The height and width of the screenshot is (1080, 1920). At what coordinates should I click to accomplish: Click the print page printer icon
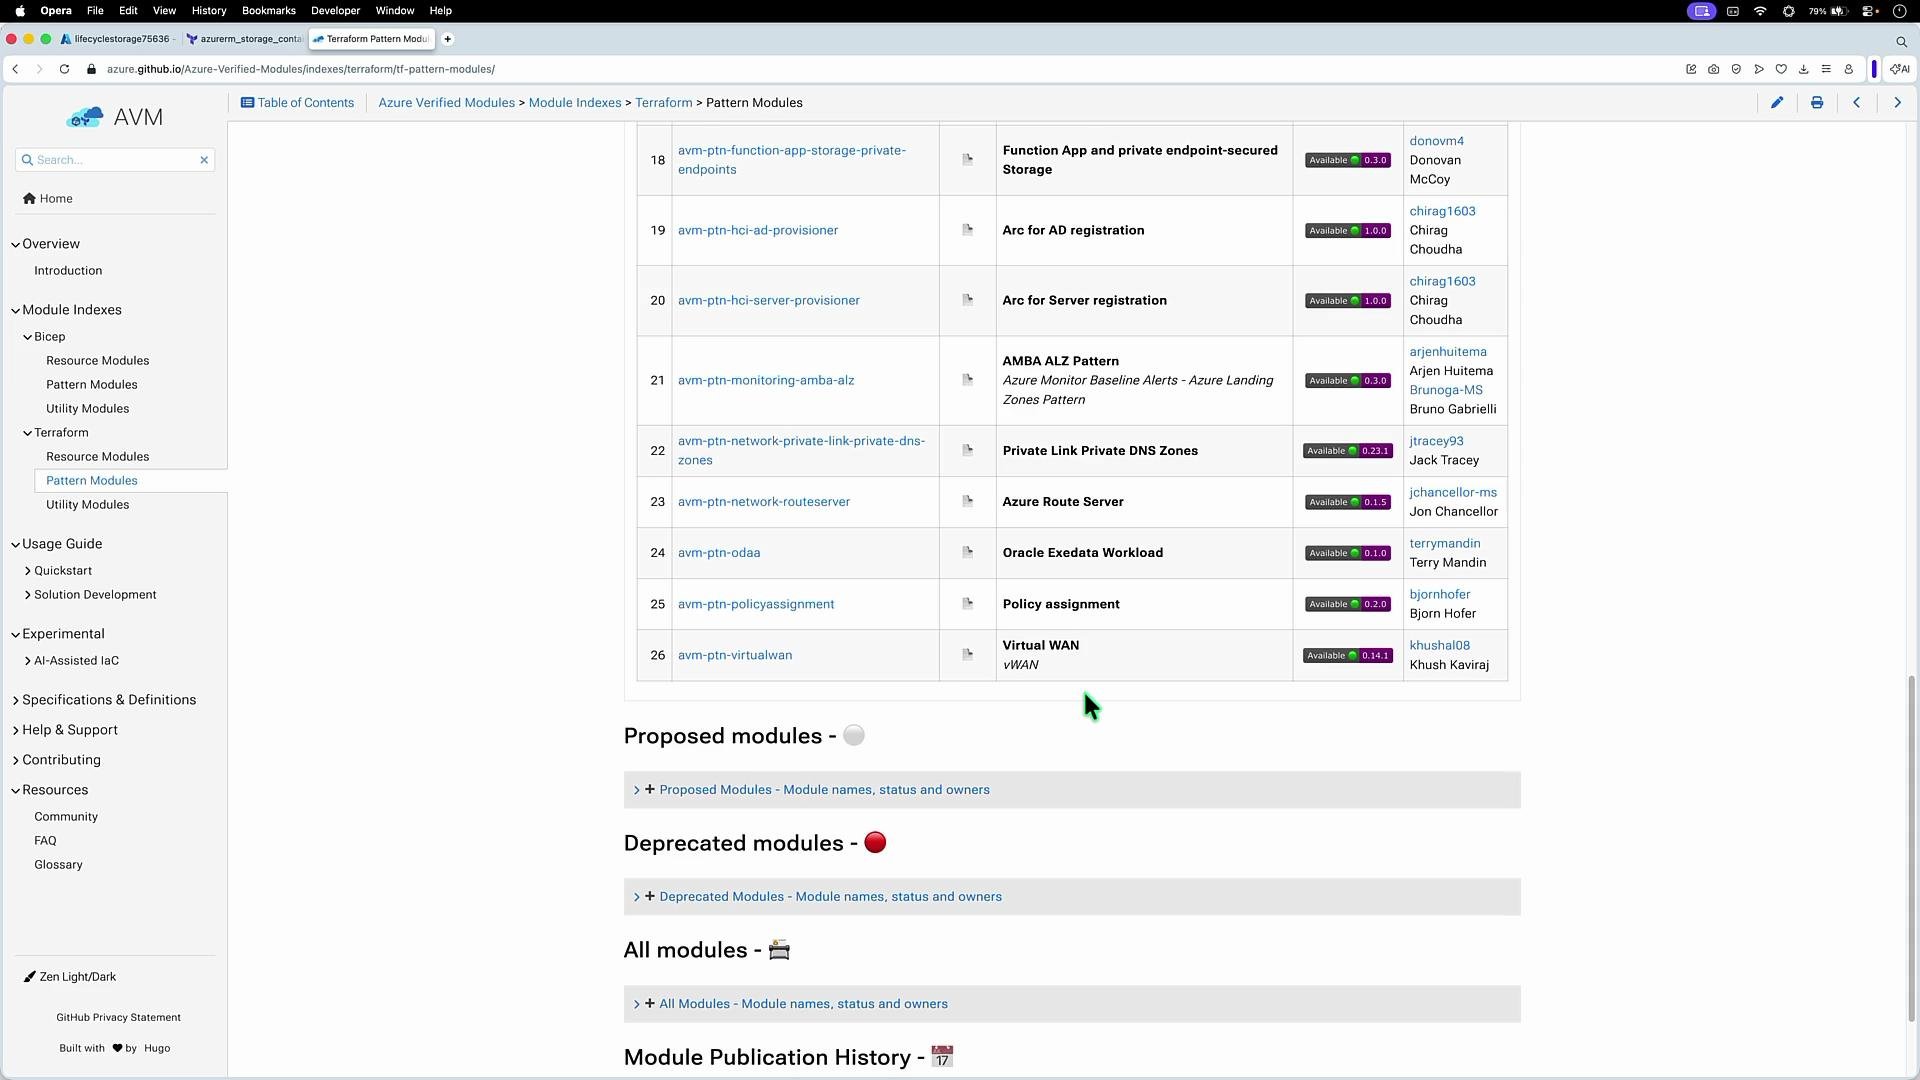coord(1817,103)
